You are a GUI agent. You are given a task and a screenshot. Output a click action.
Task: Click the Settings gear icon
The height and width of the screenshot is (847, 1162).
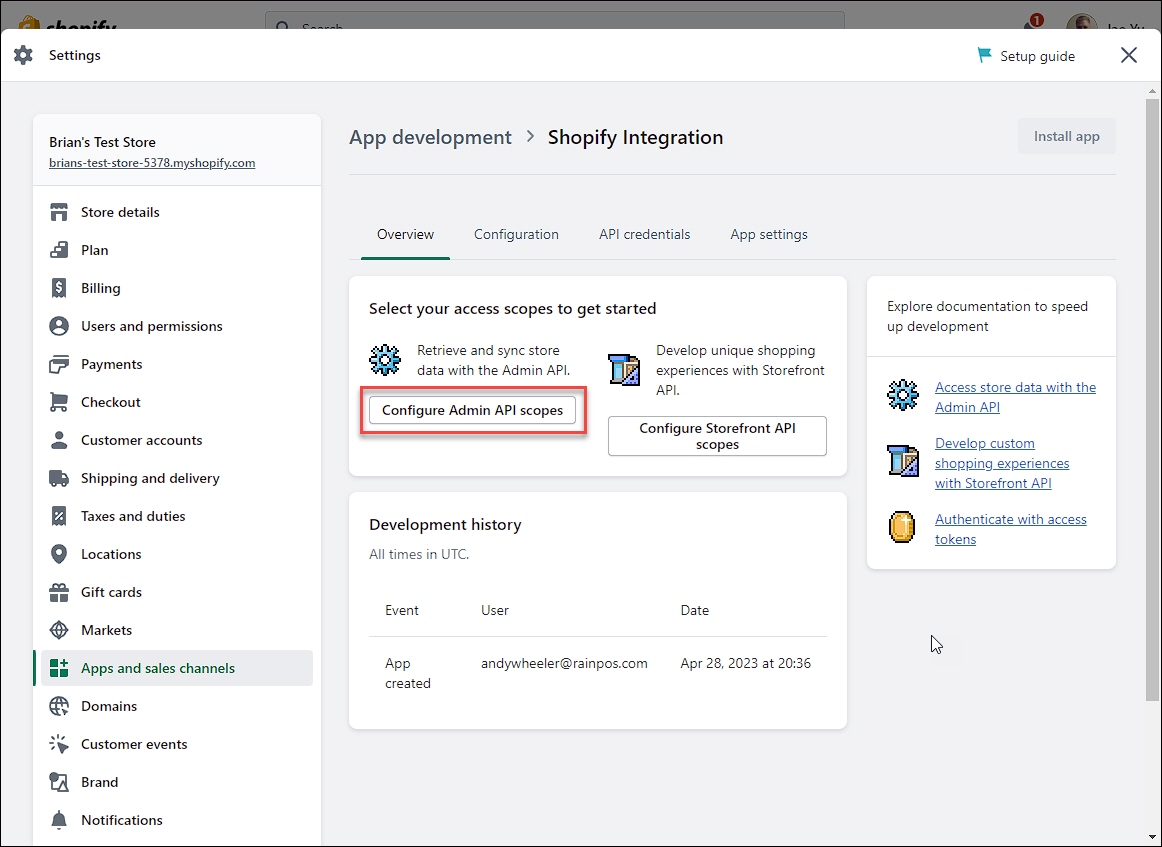click(24, 55)
